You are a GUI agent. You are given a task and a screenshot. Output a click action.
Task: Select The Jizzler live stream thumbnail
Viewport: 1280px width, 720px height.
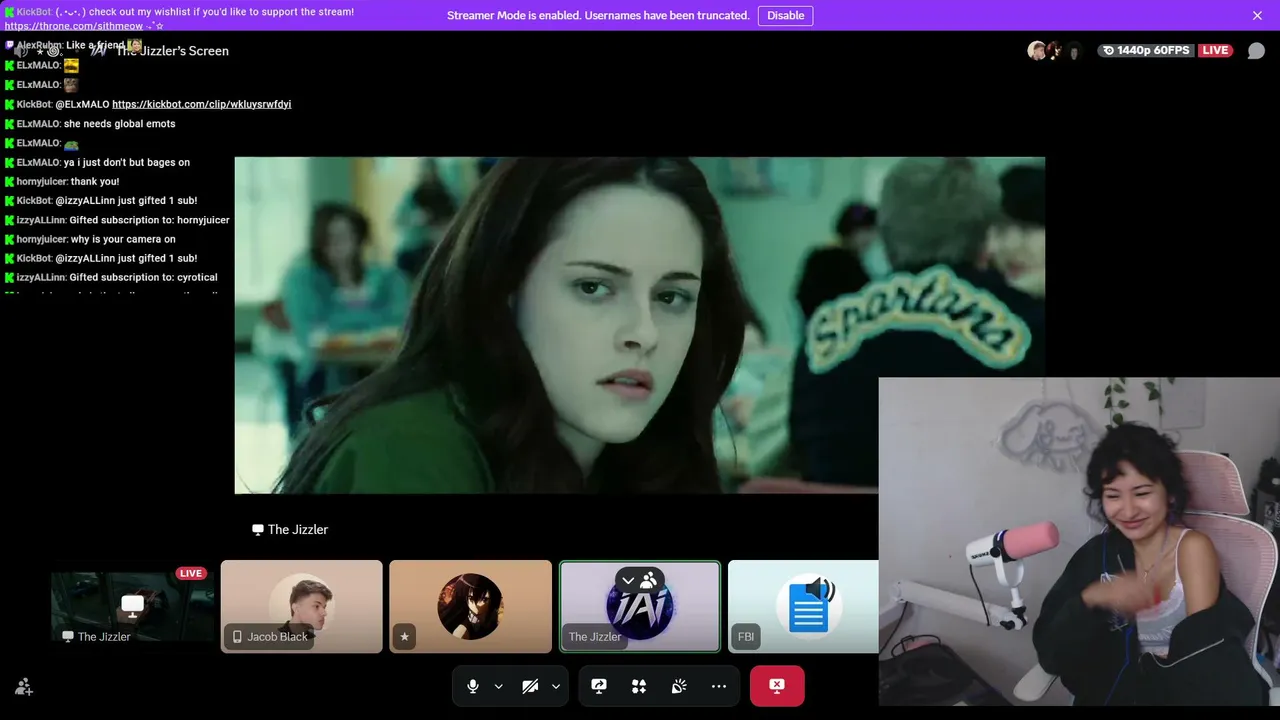click(133, 606)
